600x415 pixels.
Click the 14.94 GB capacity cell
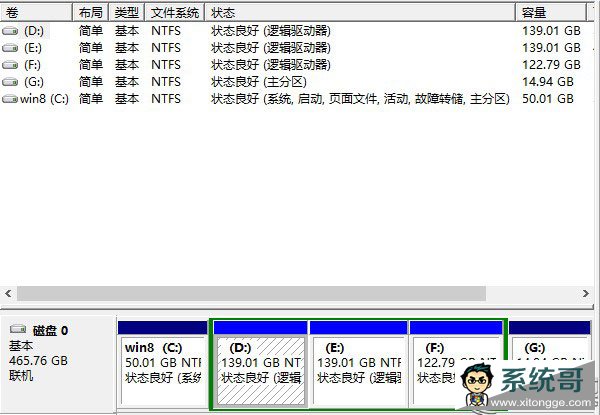coord(548,82)
